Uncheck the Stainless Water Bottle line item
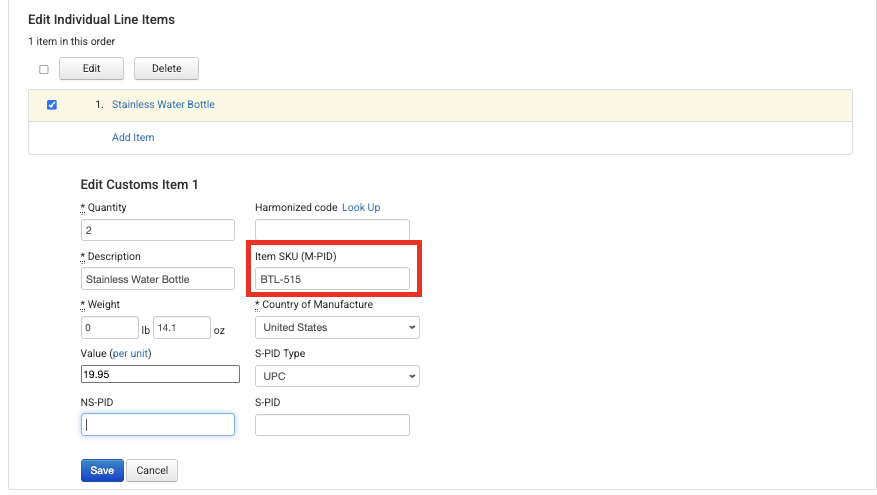 coord(52,105)
